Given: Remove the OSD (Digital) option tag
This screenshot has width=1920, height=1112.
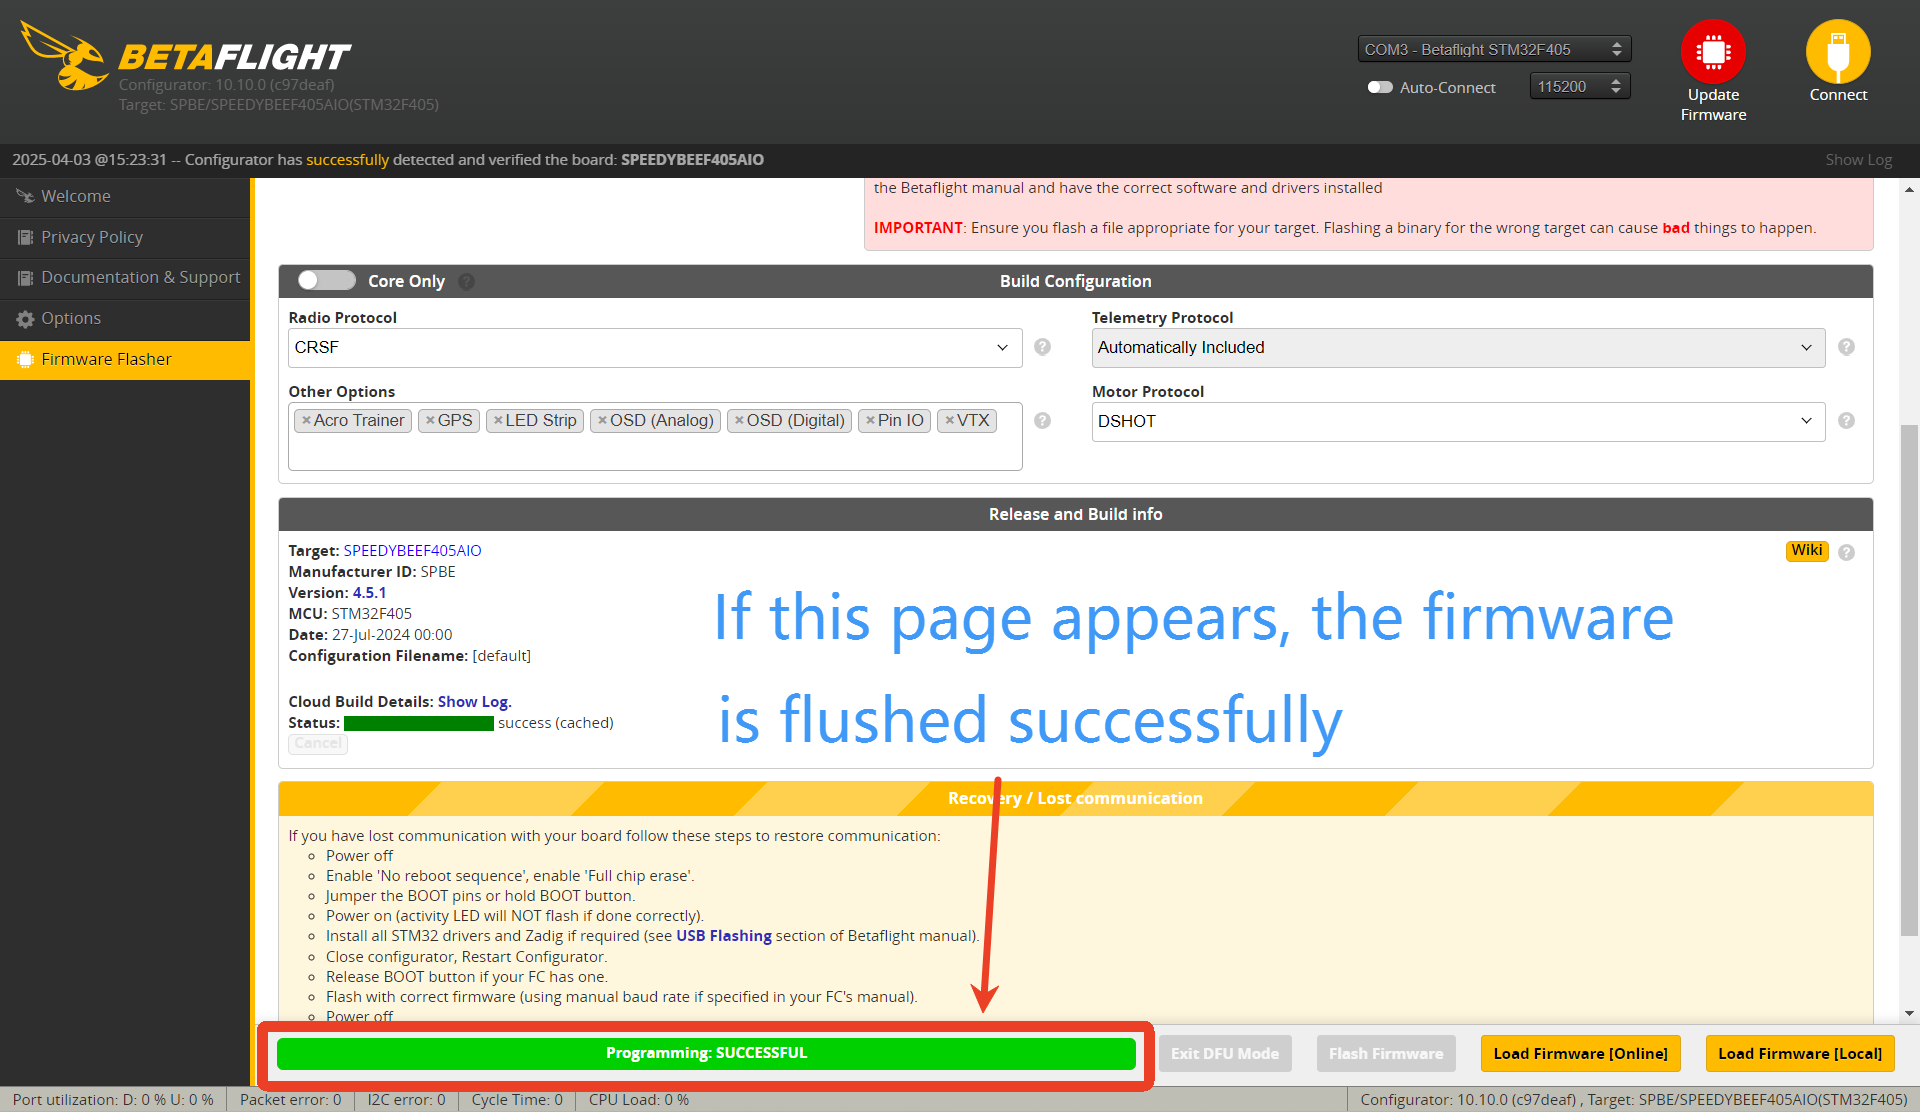Looking at the screenshot, I should click(739, 420).
